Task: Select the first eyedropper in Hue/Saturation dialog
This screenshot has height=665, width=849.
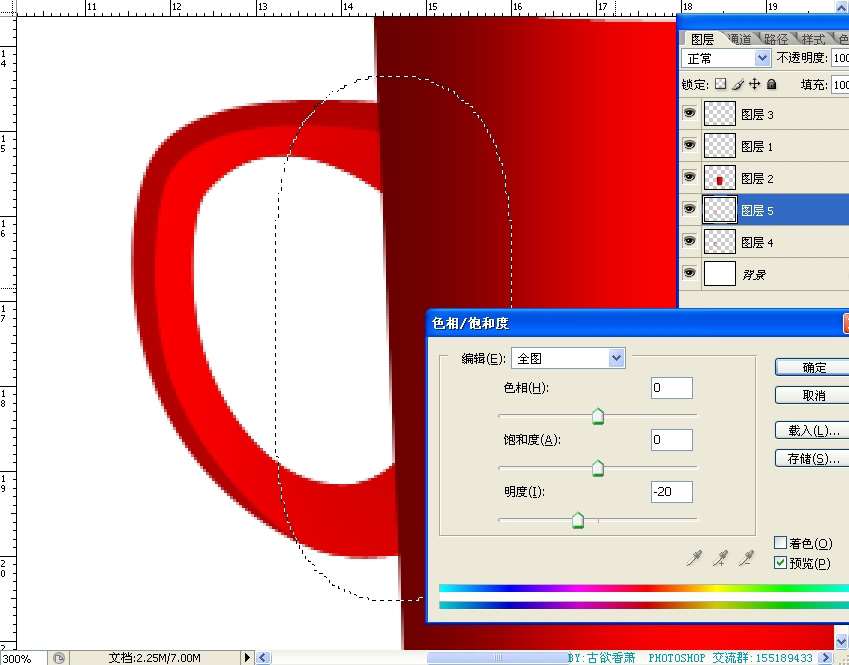Action: (694, 558)
